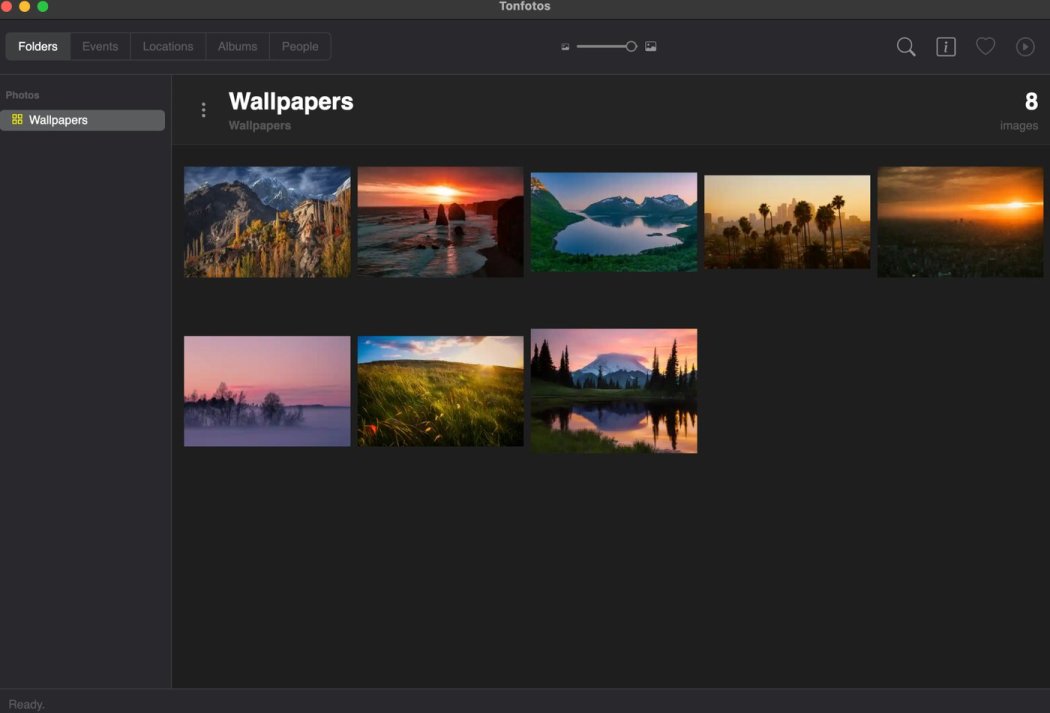Click the Ready status text

[26, 704]
